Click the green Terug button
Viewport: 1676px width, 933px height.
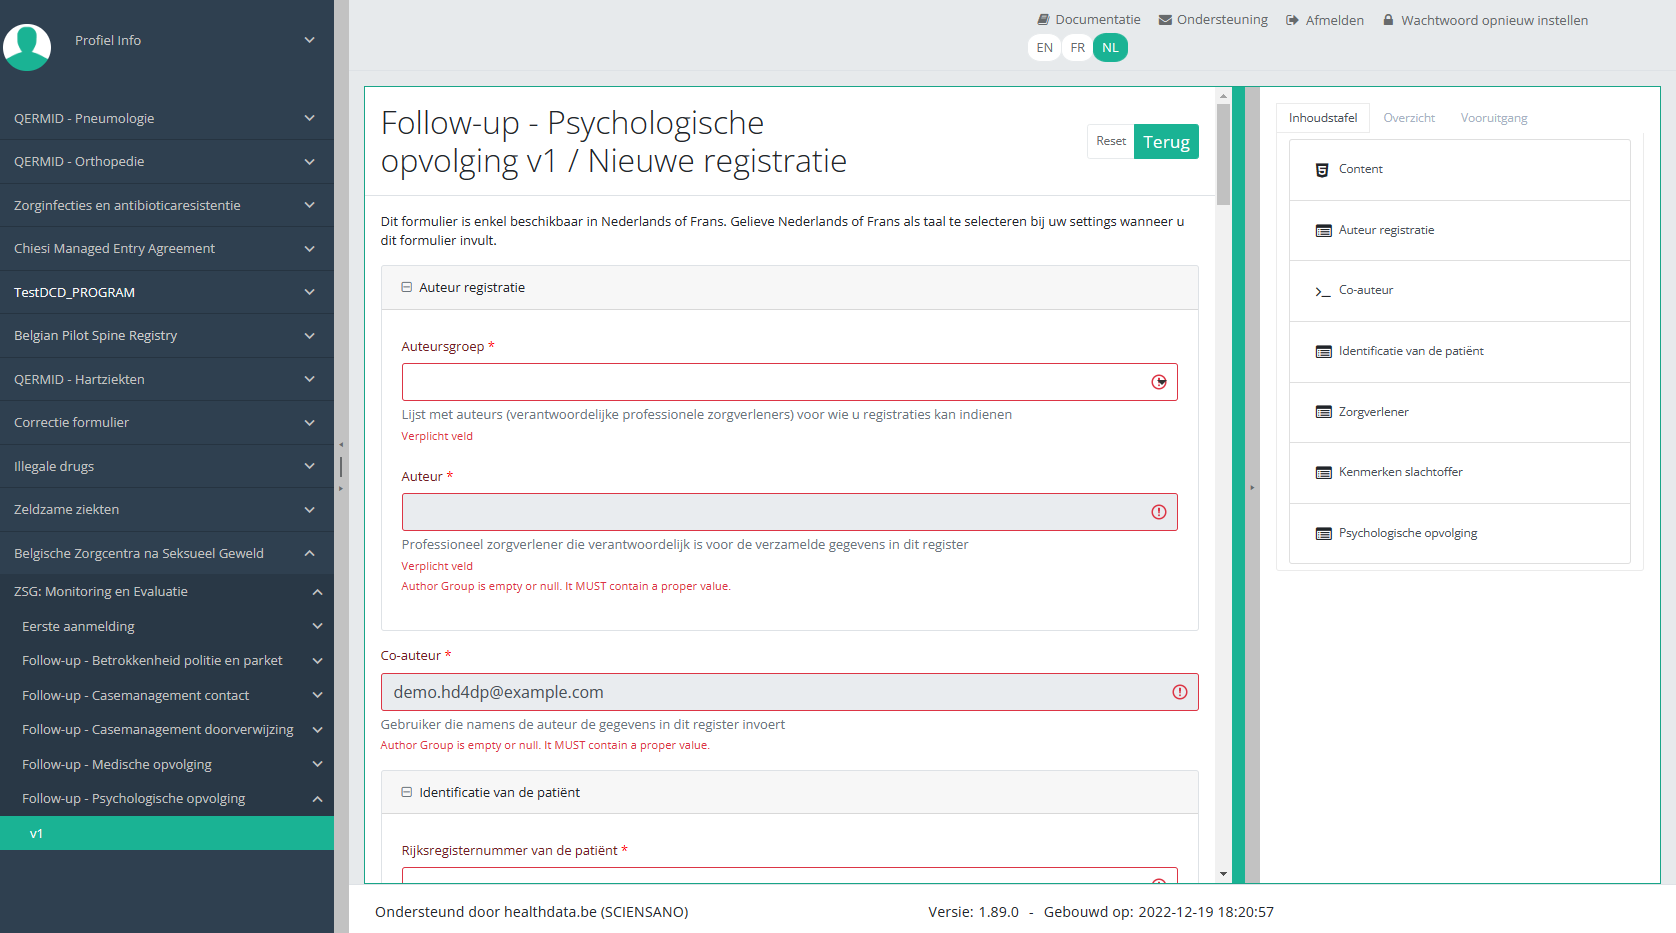pos(1166,142)
